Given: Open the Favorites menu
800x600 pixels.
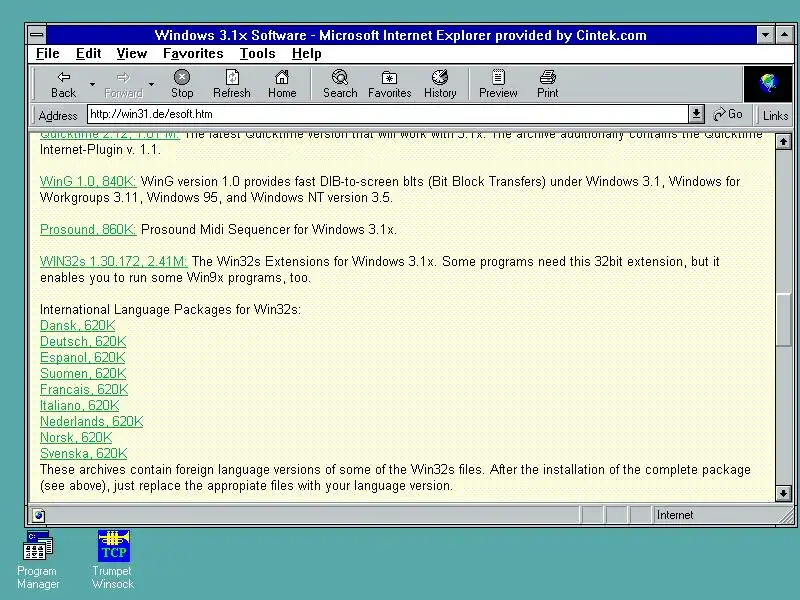Looking at the screenshot, I should click(193, 54).
